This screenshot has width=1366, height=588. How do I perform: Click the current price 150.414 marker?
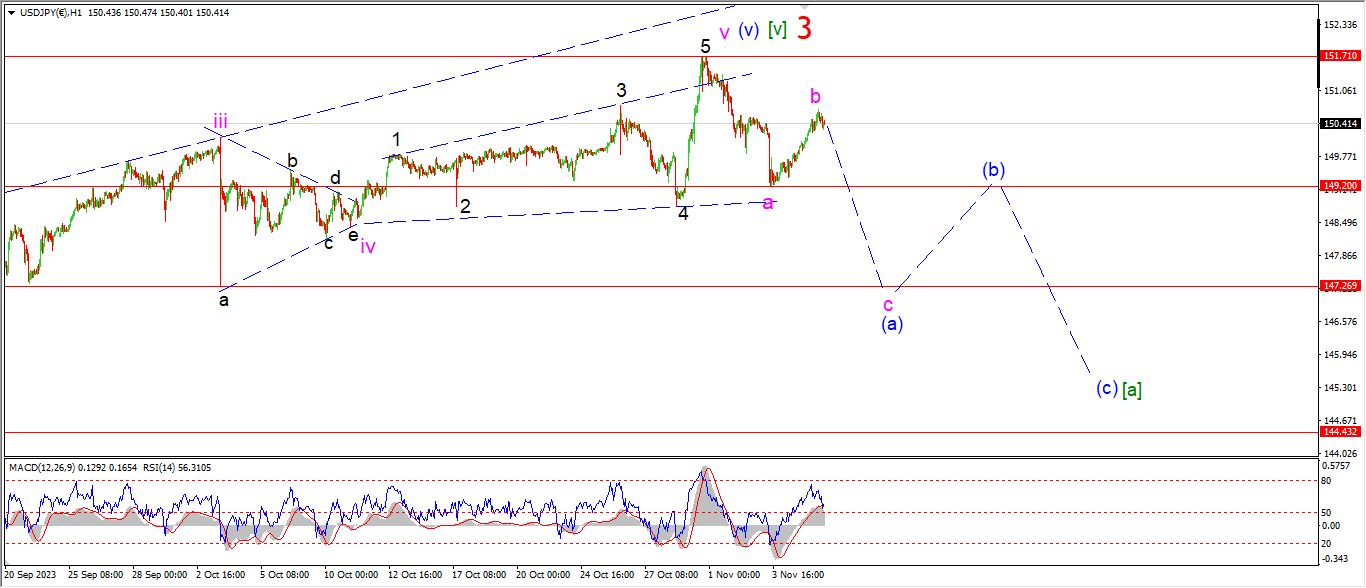click(1338, 124)
